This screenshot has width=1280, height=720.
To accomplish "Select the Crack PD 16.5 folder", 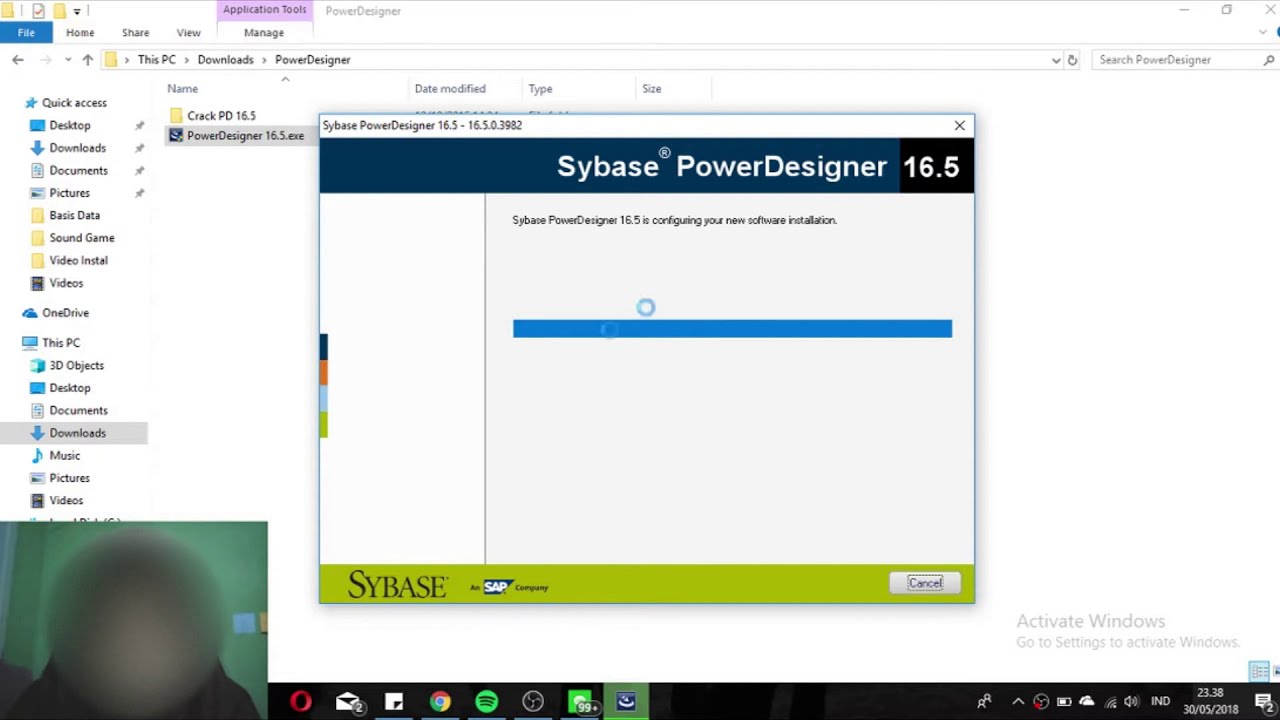I will [x=221, y=116].
